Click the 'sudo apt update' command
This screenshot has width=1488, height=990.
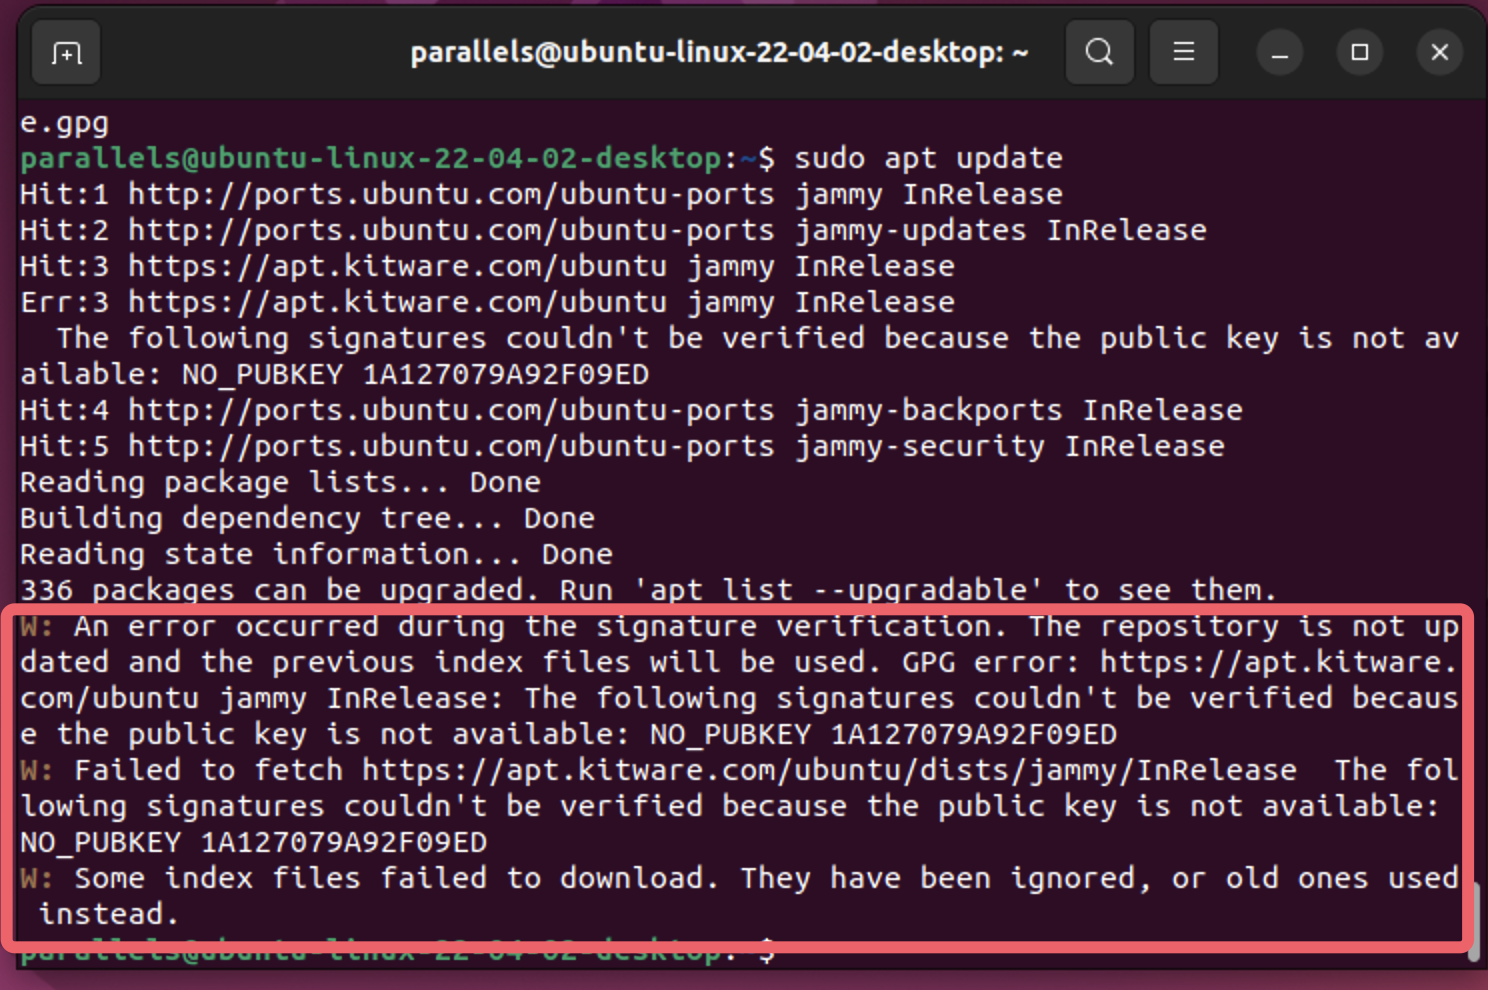click(928, 158)
